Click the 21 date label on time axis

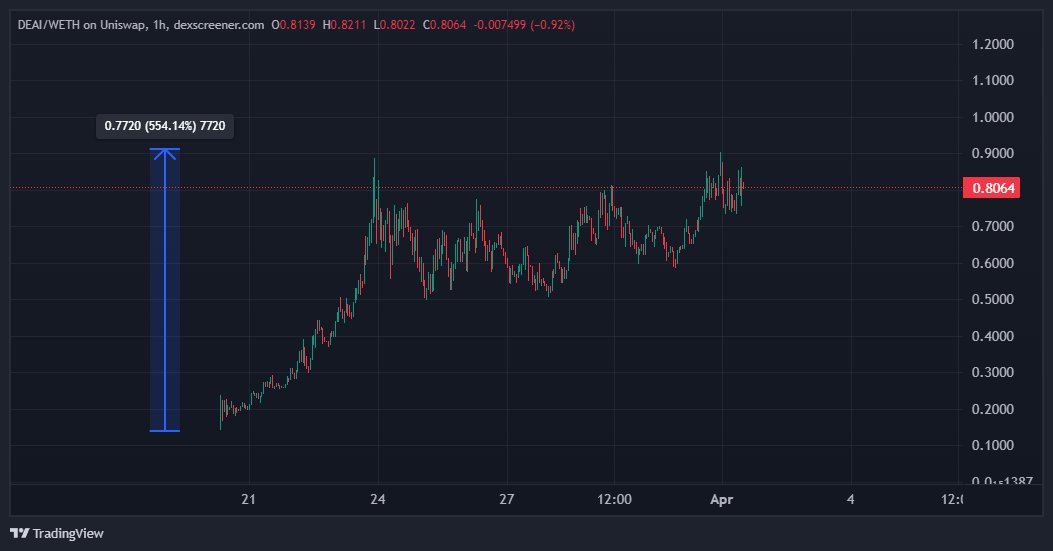248,499
